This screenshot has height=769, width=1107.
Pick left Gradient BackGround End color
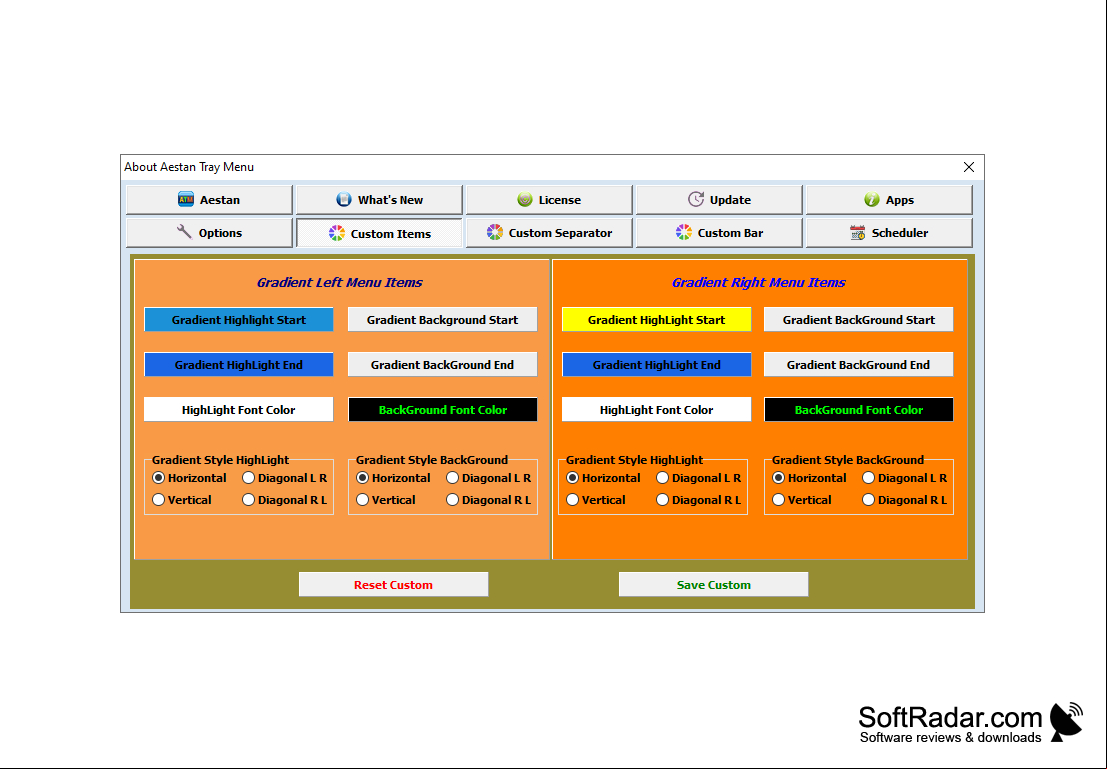[x=443, y=365]
